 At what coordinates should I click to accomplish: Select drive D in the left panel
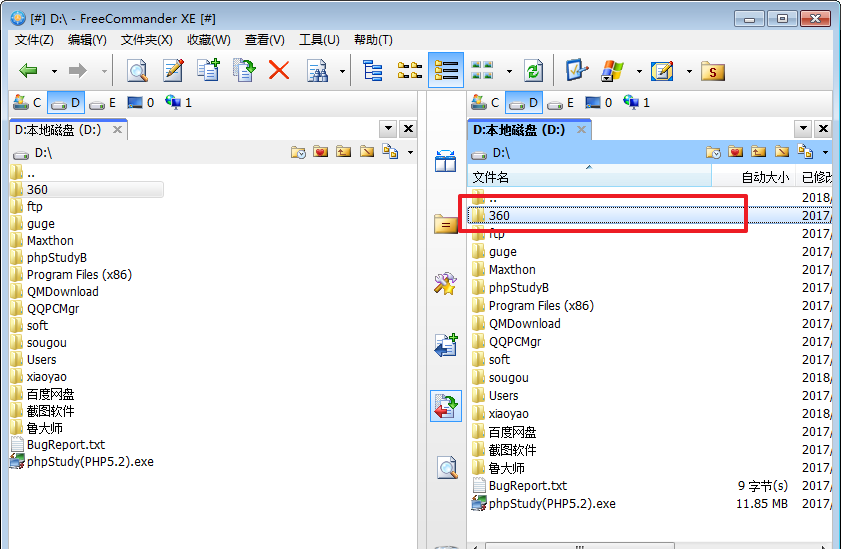(x=65, y=102)
